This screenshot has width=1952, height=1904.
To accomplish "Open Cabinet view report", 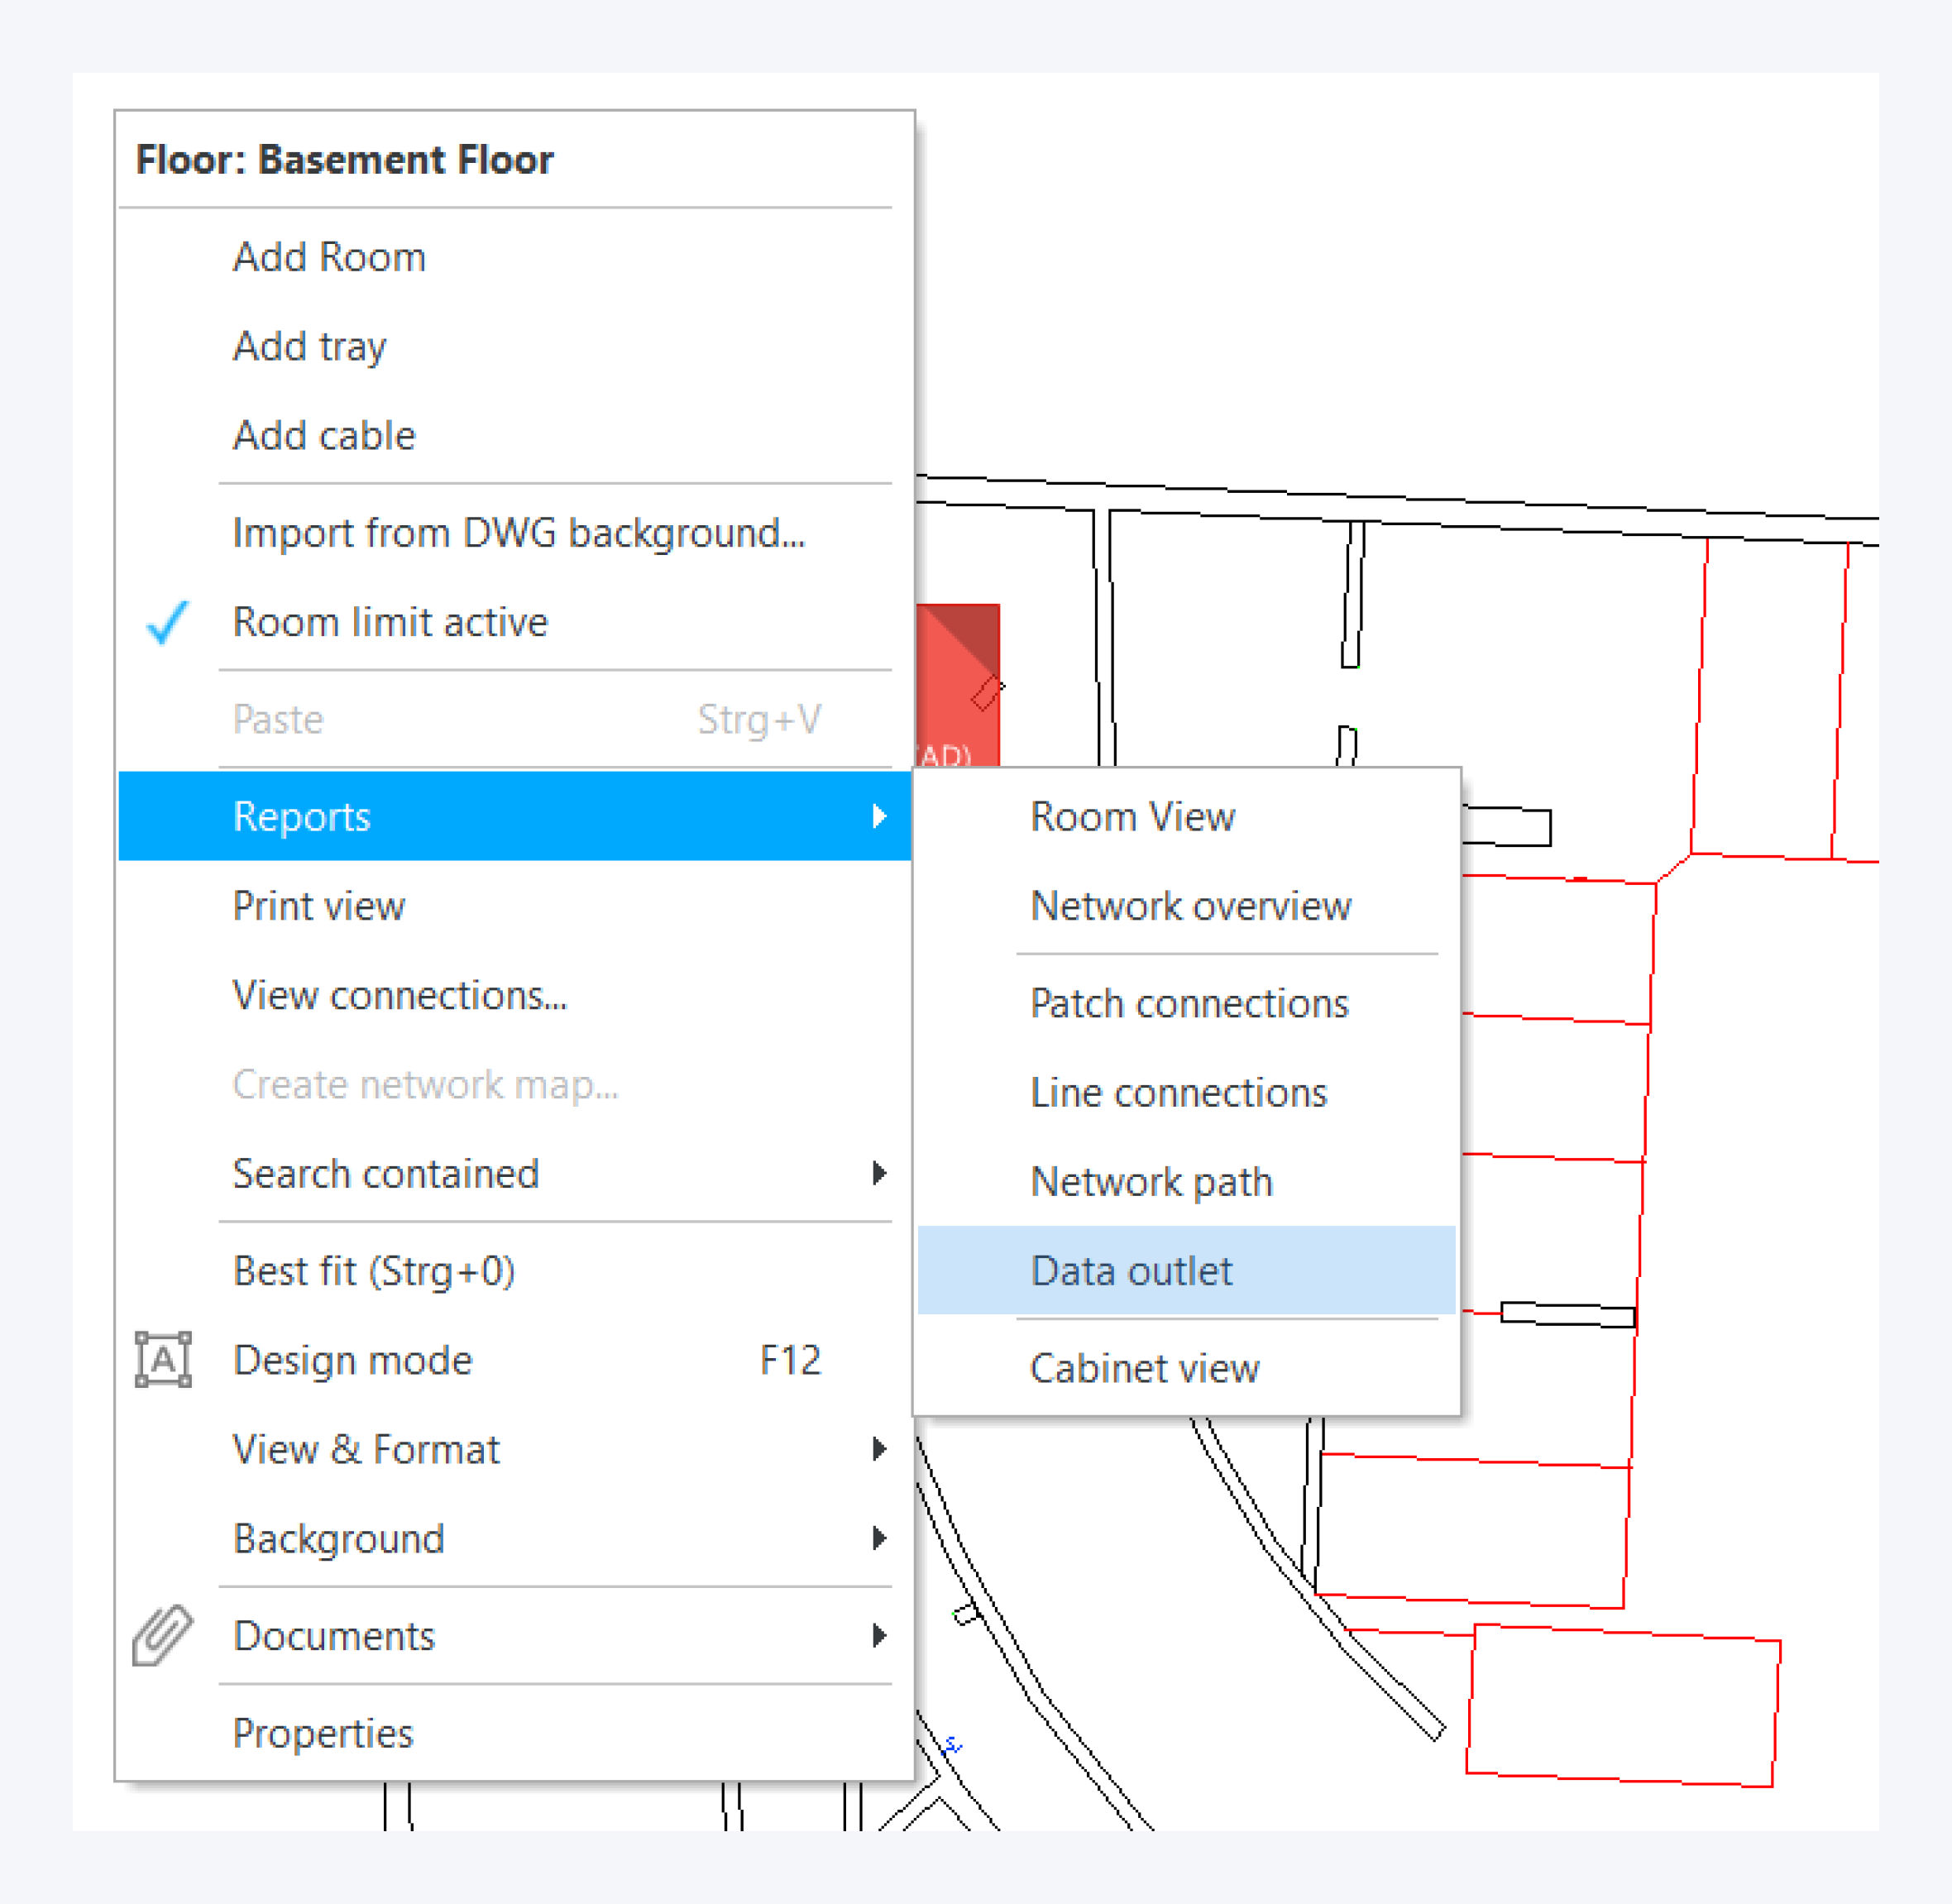I will 1144,1368.
